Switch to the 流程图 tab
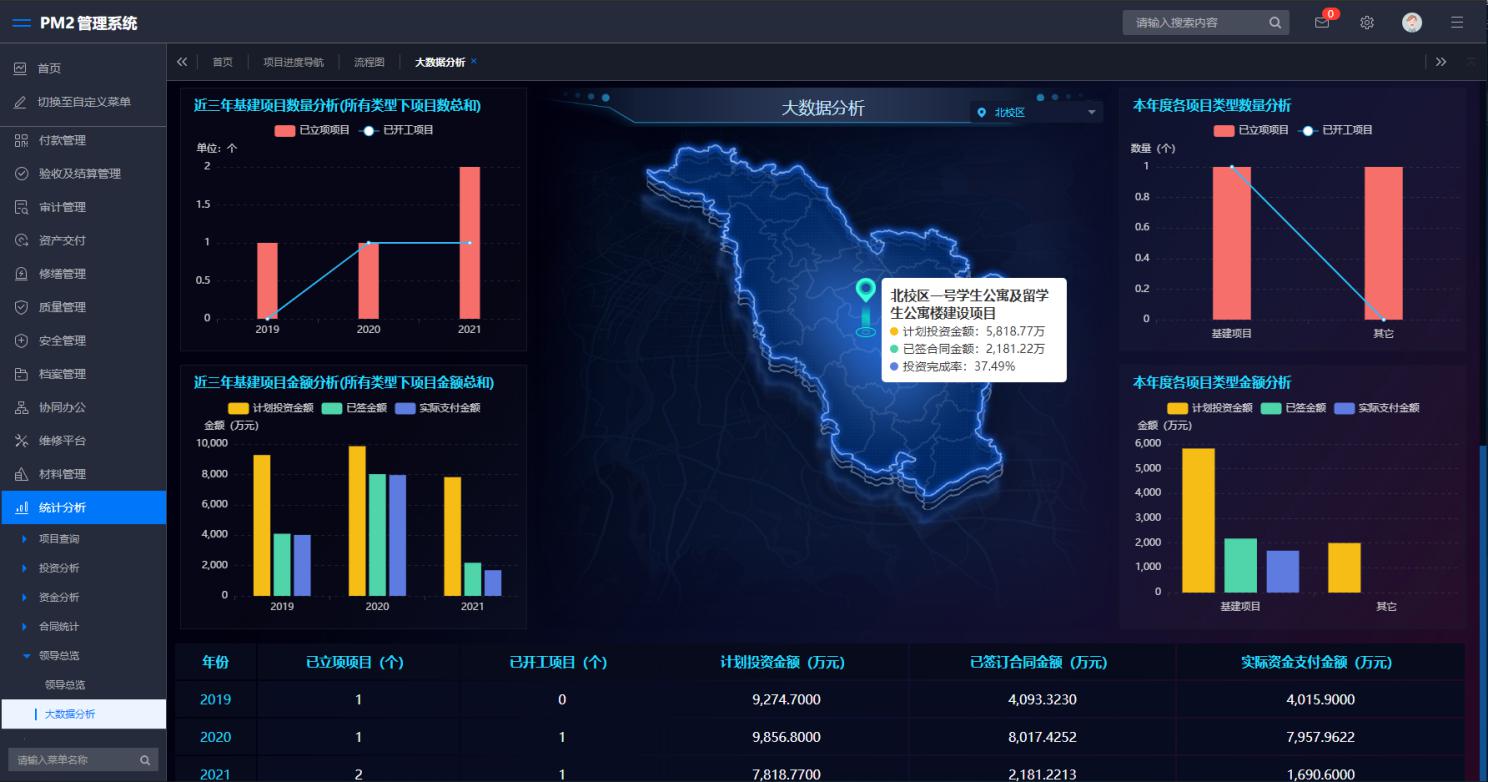 point(369,62)
